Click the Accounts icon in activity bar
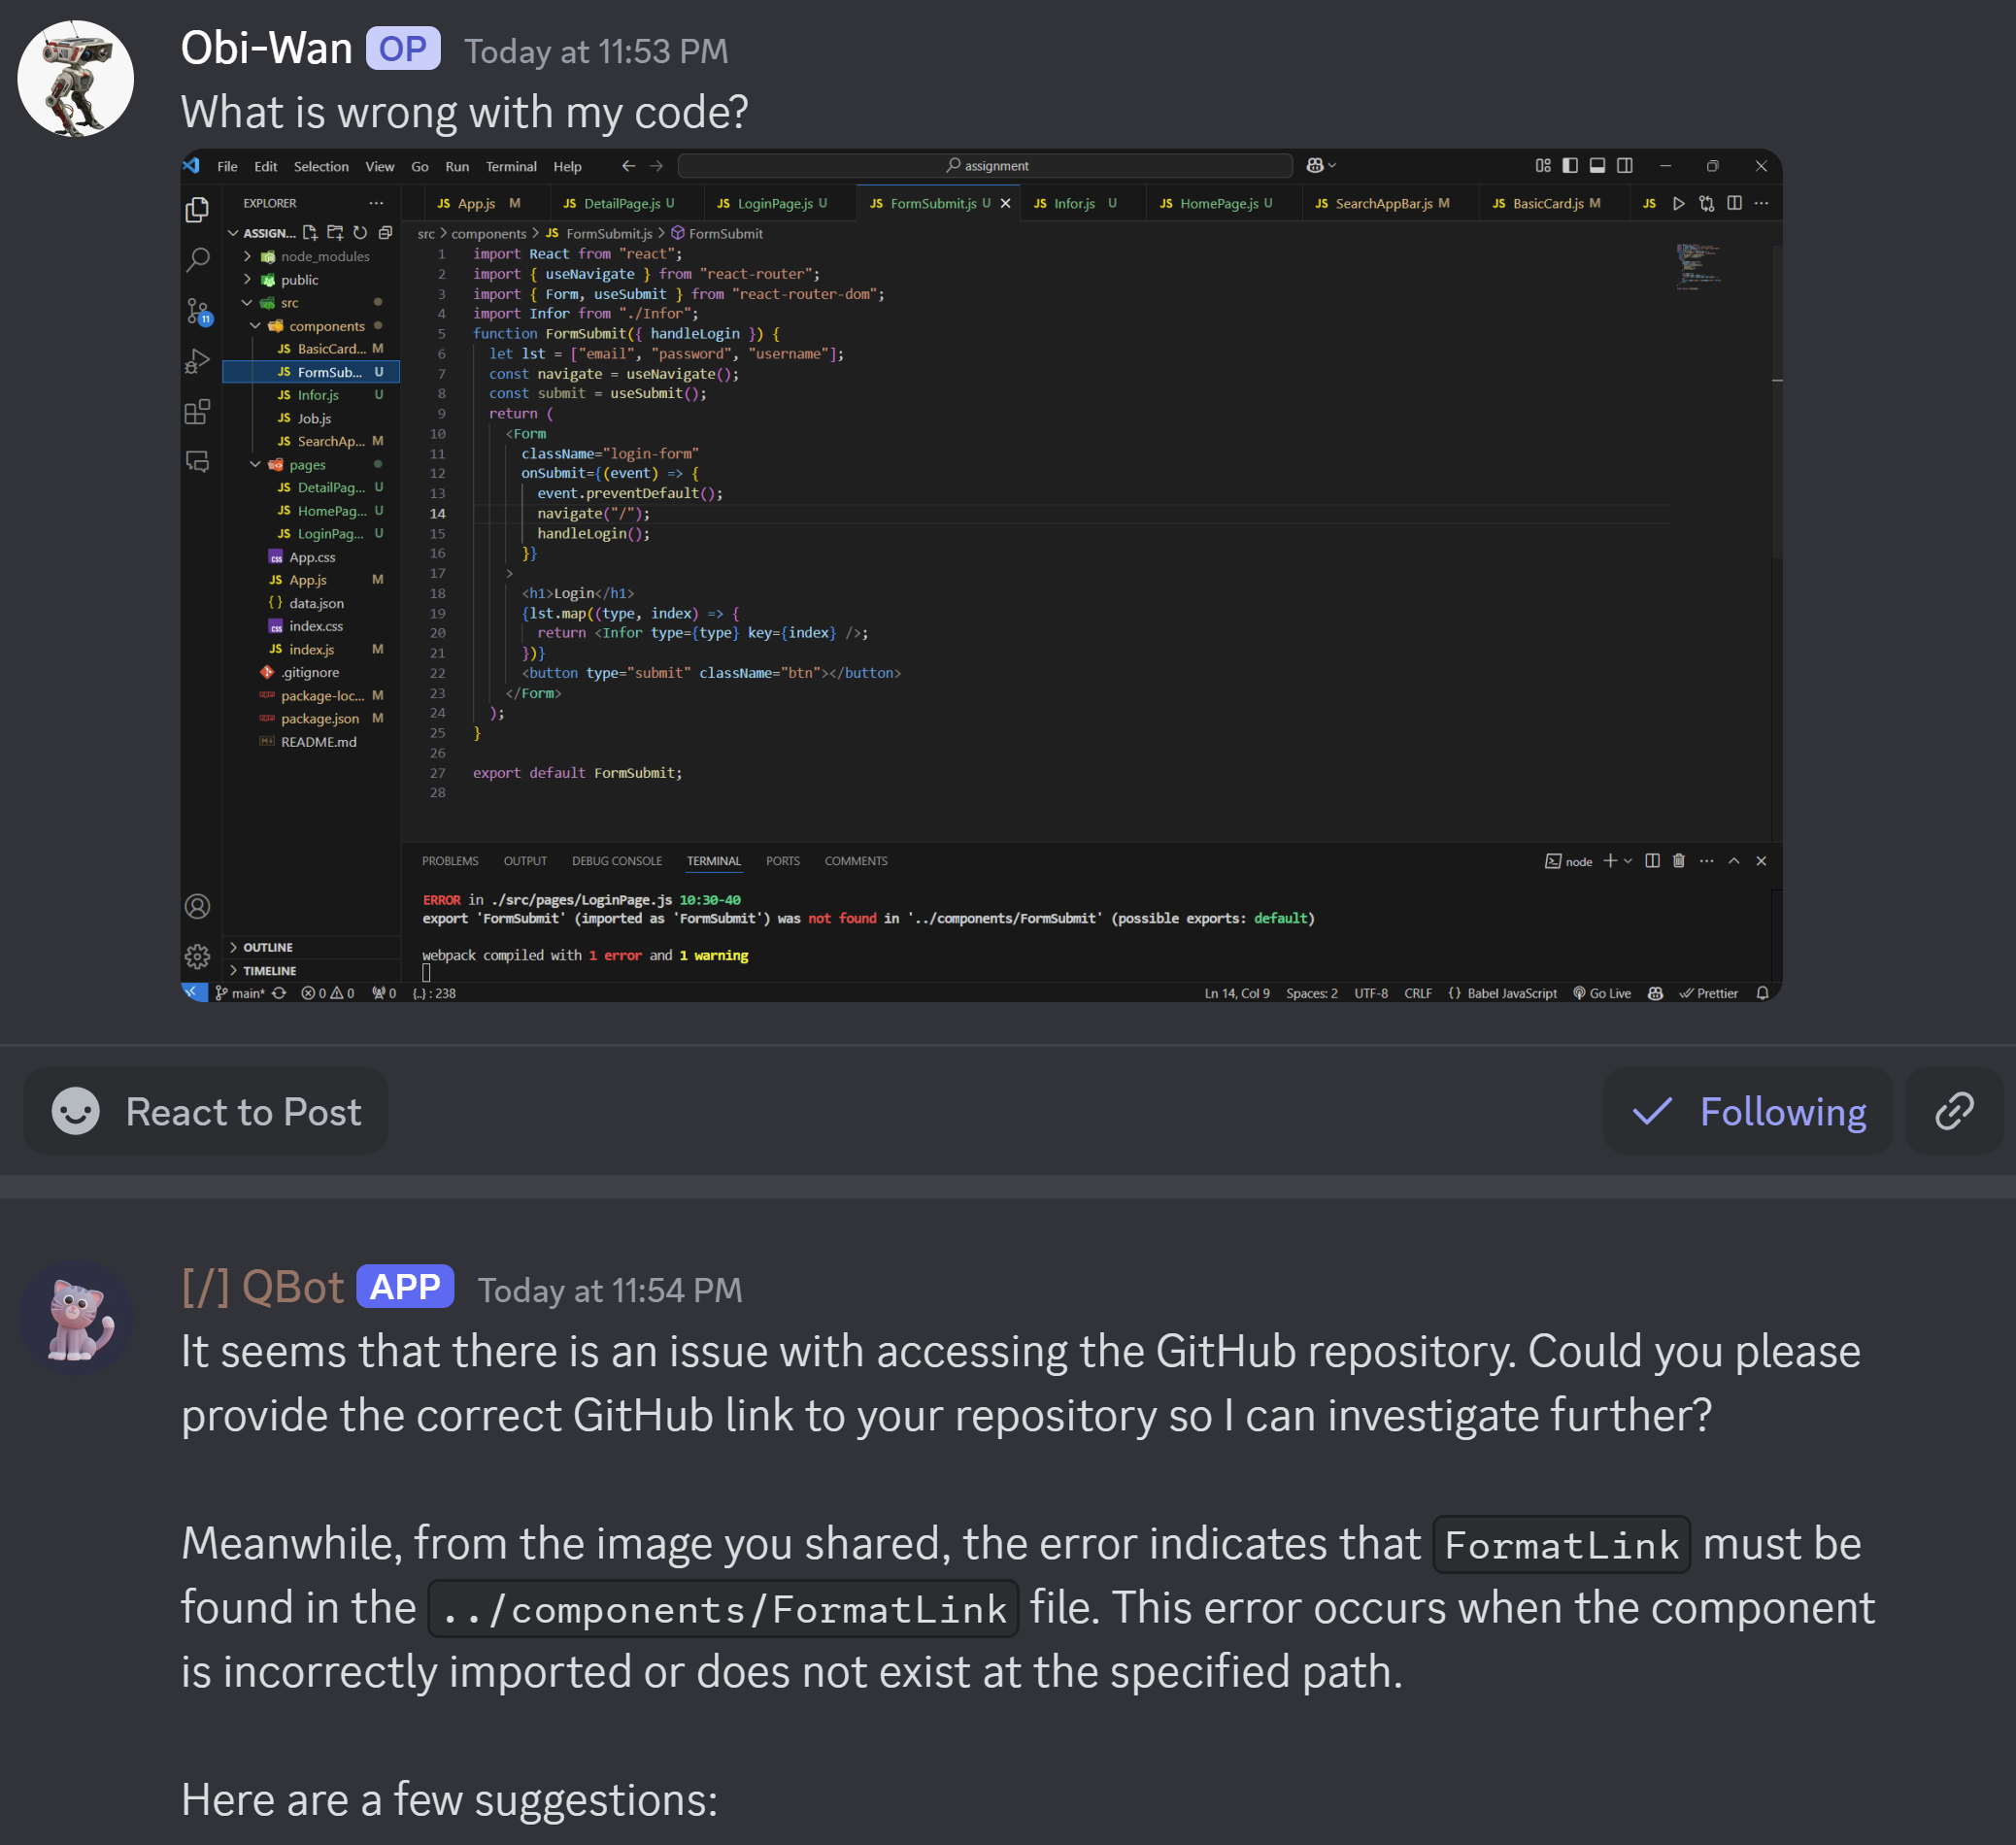Screen dimensions: 2016x1845 [x=198, y=906]
